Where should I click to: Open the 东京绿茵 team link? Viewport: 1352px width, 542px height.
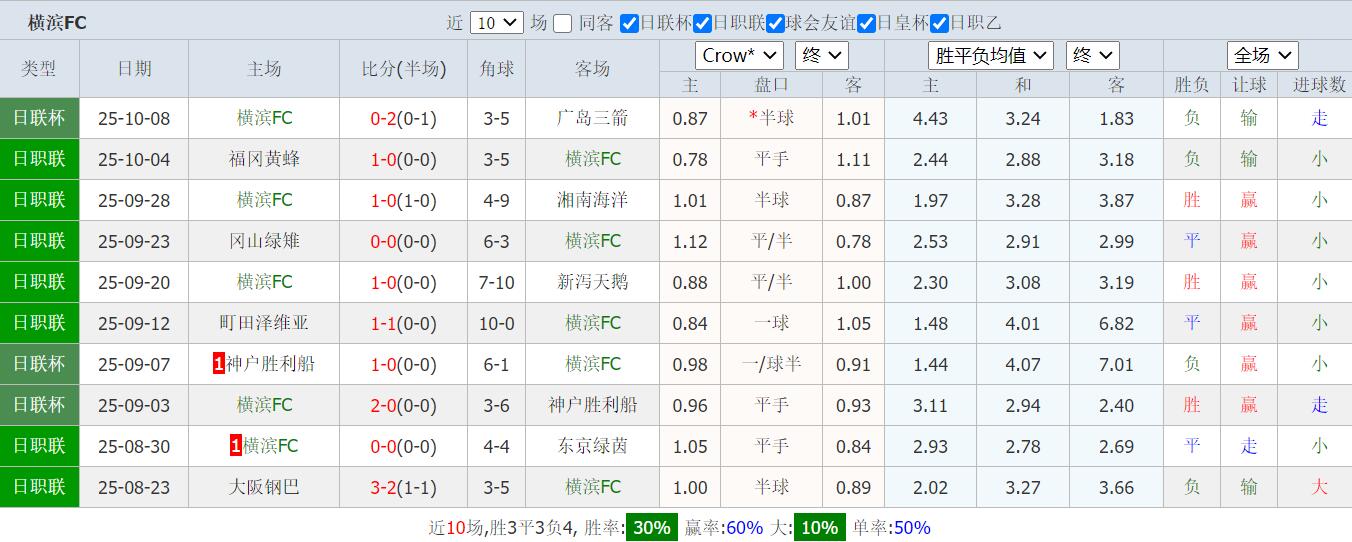(x=592, y=446)
